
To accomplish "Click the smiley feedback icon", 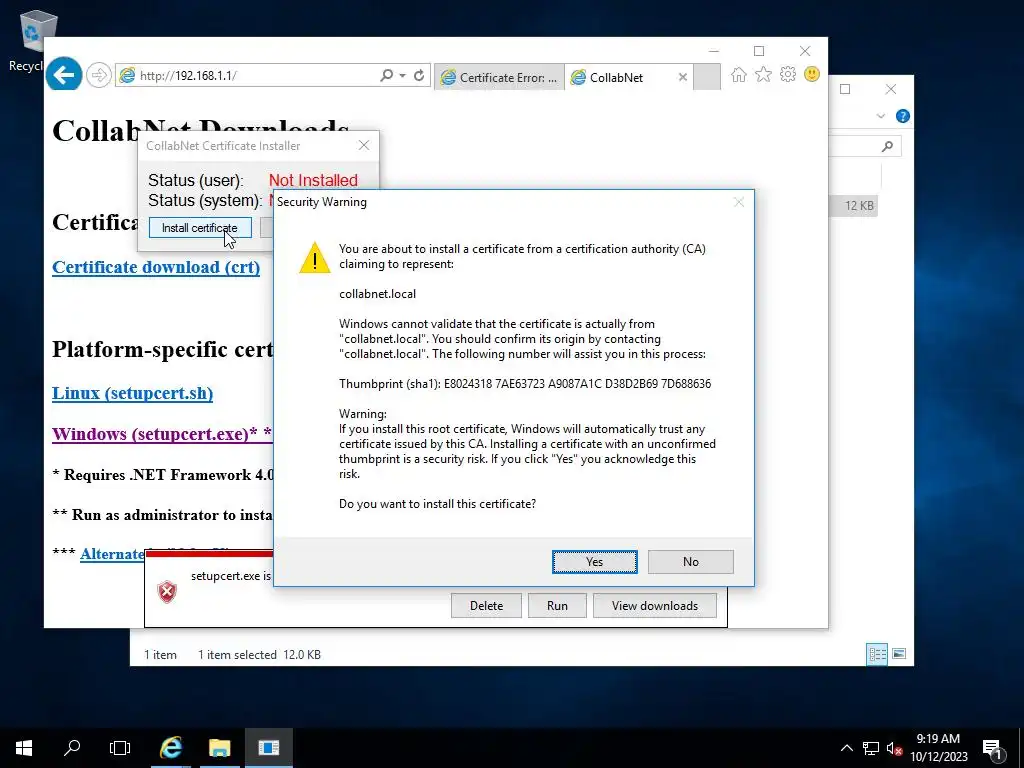I will (812, 74).
